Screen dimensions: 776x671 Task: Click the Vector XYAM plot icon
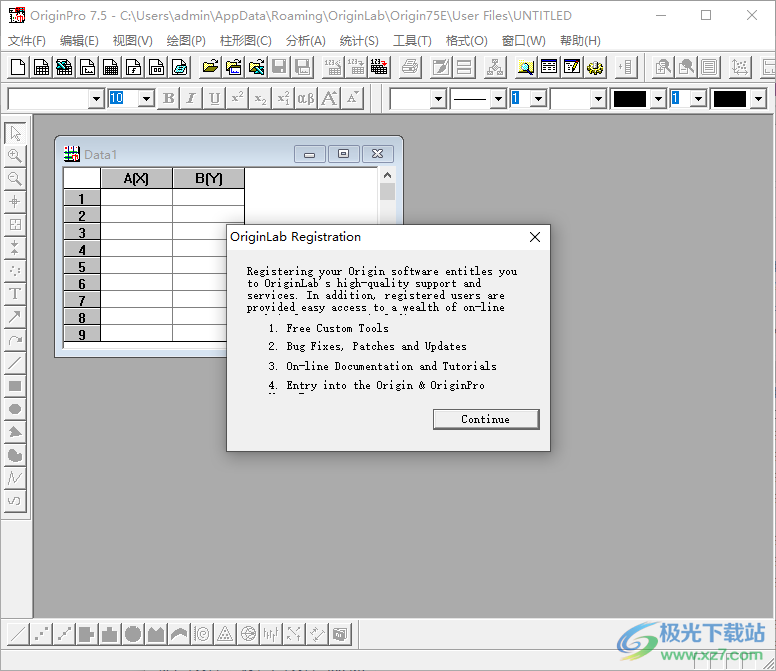(317, 634)
